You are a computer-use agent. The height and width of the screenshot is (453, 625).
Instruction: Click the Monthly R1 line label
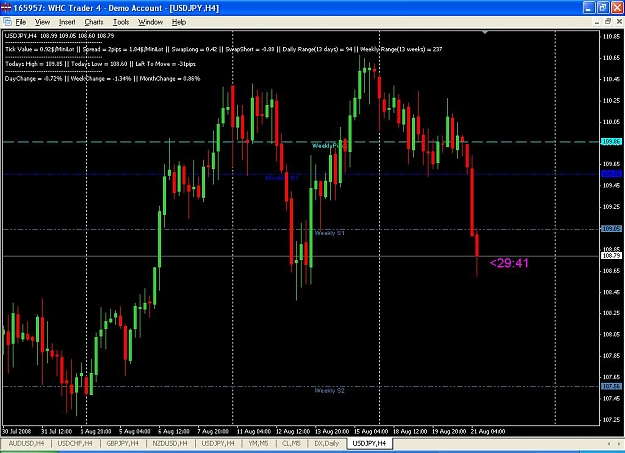[x=282, y=178]
